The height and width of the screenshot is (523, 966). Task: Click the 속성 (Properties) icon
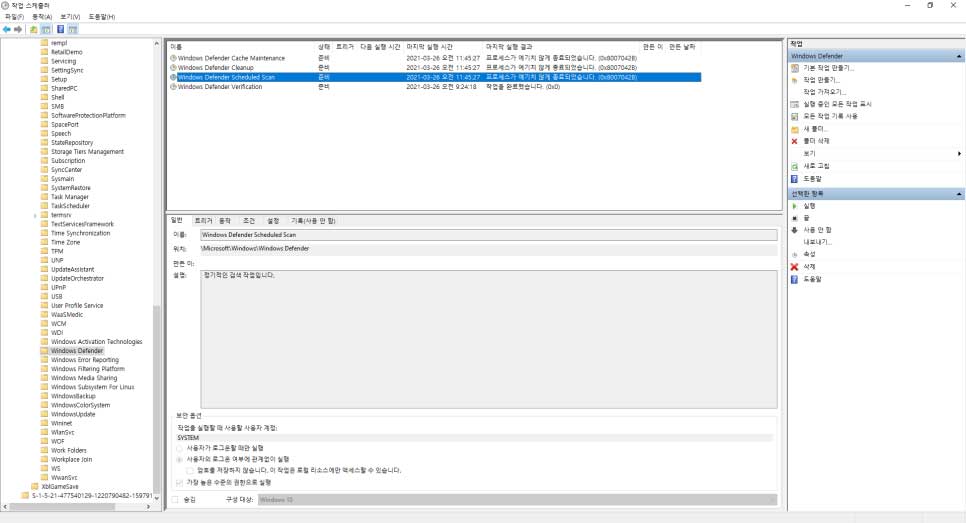point(795,254)
